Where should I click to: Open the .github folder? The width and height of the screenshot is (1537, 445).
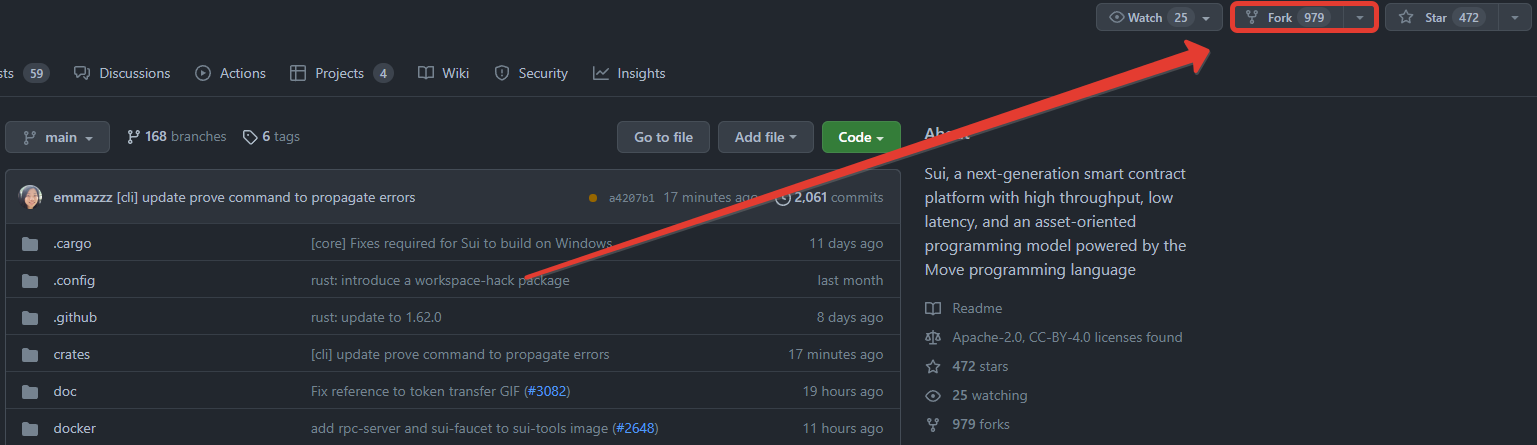[75, 317]
